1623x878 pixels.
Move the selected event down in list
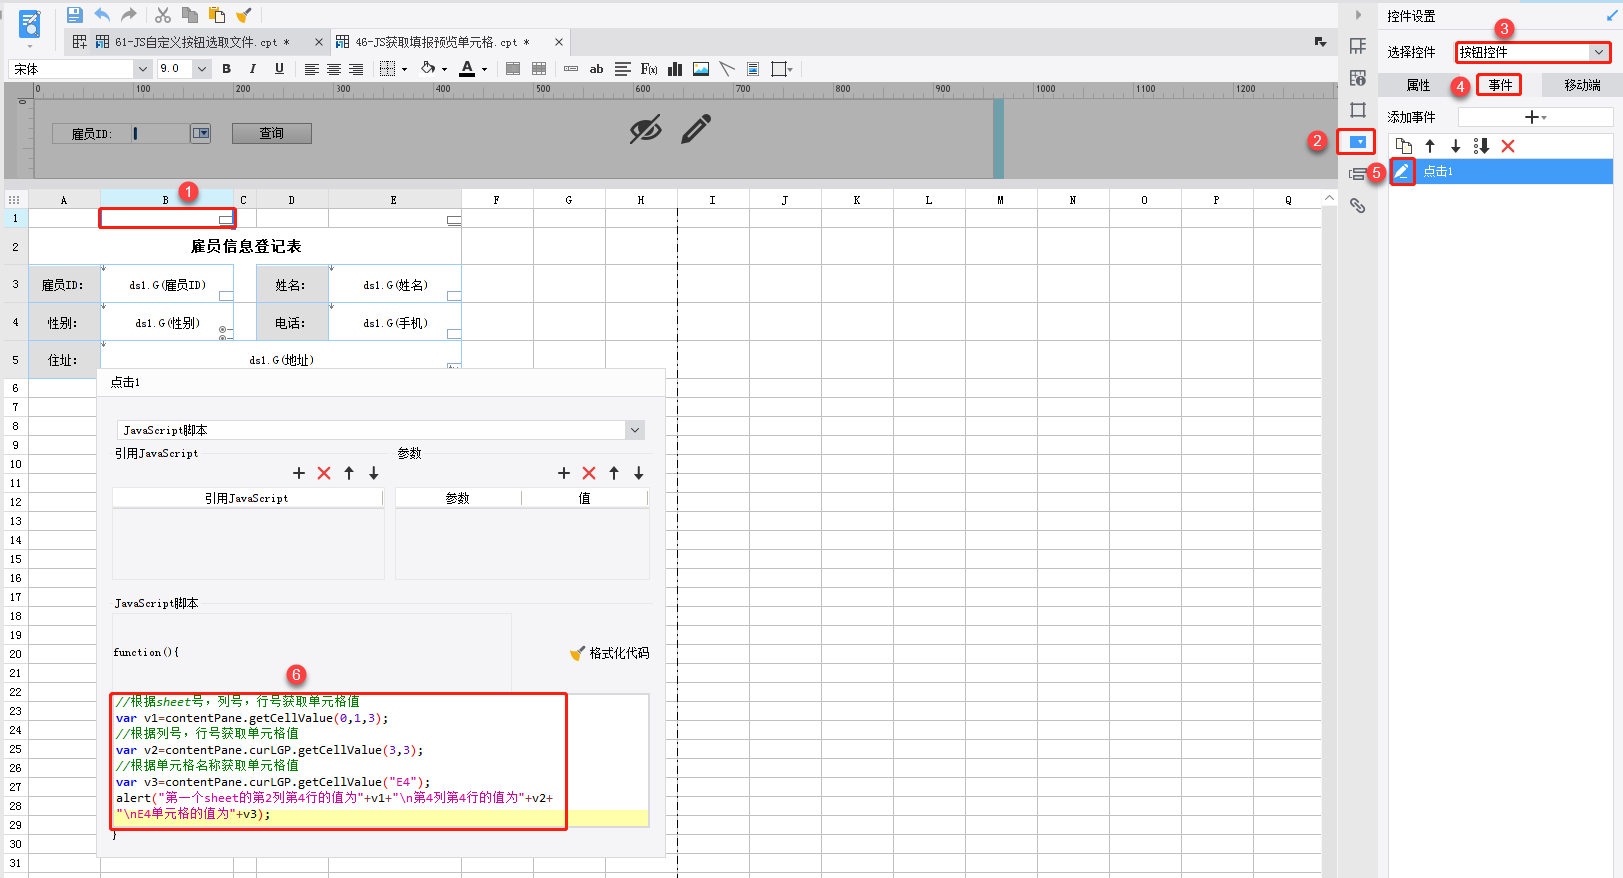[1456, 146]
